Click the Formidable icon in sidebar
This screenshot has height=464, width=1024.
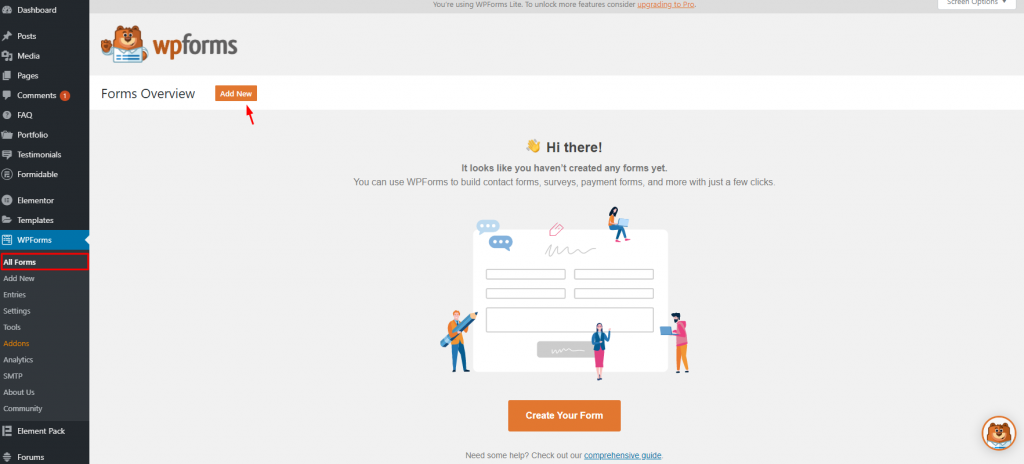7,174
